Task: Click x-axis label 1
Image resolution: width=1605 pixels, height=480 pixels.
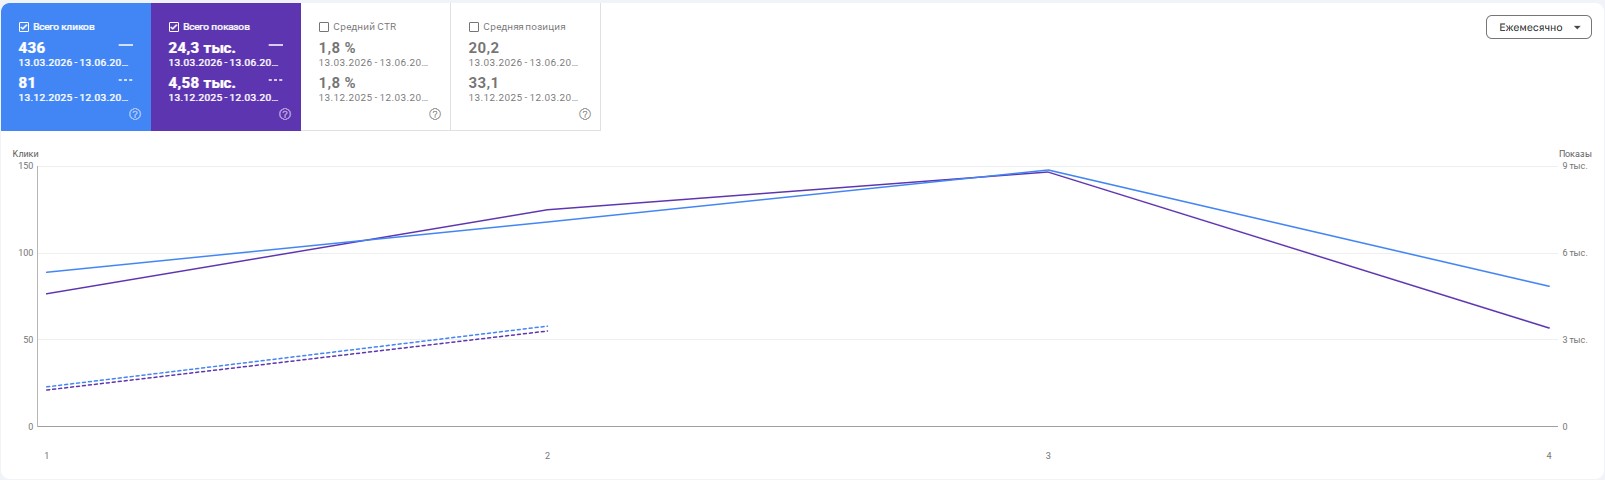Action: click(46, 456)
